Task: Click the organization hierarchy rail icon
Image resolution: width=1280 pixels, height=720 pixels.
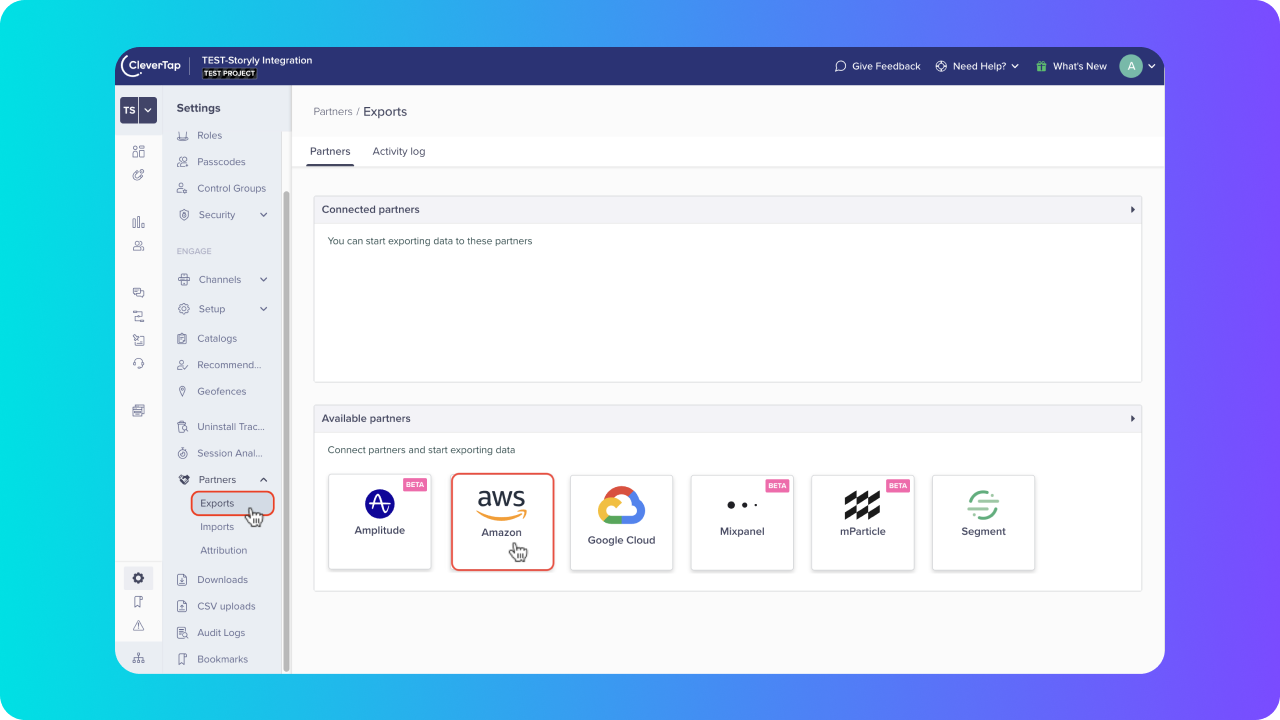Action: (138, 658)
